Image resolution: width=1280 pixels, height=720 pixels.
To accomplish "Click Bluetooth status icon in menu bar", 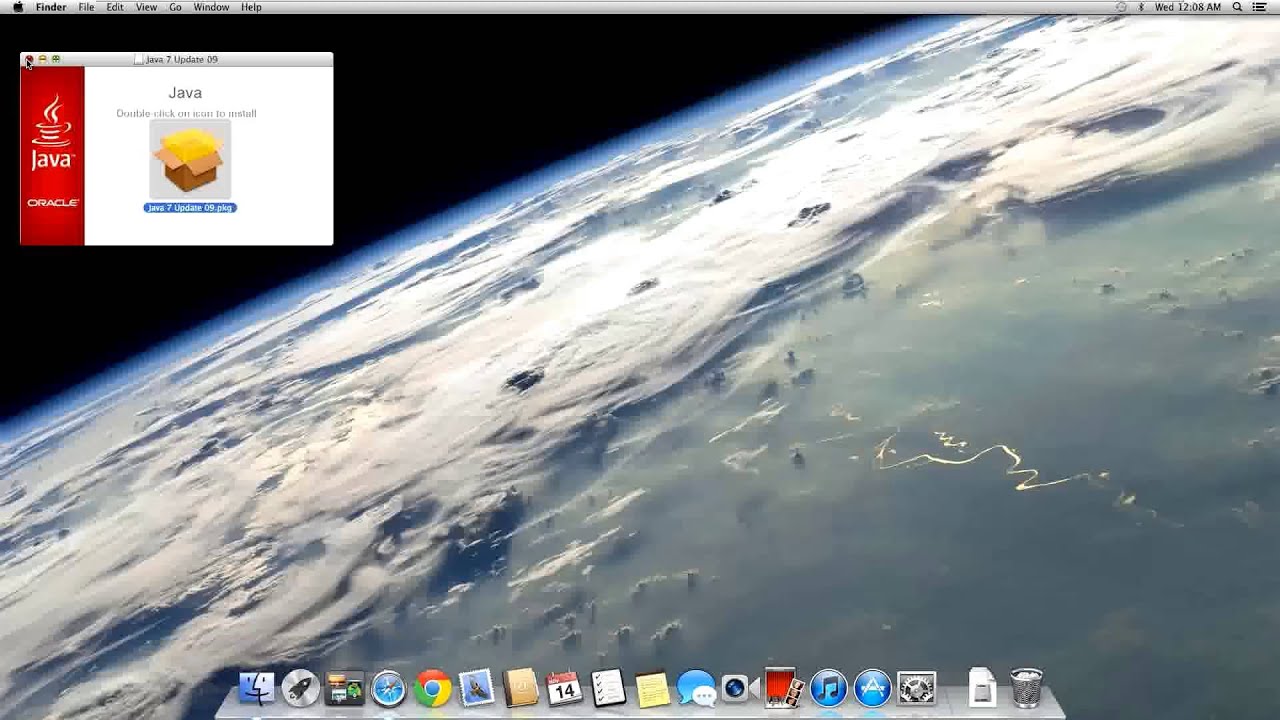I will point(1141,7).
